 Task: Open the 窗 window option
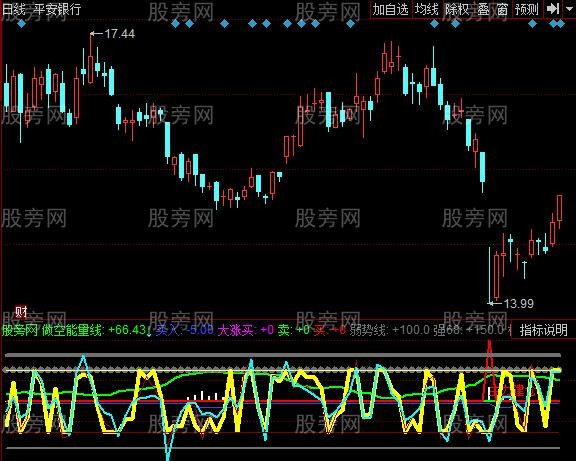click(x=502, y=9)
